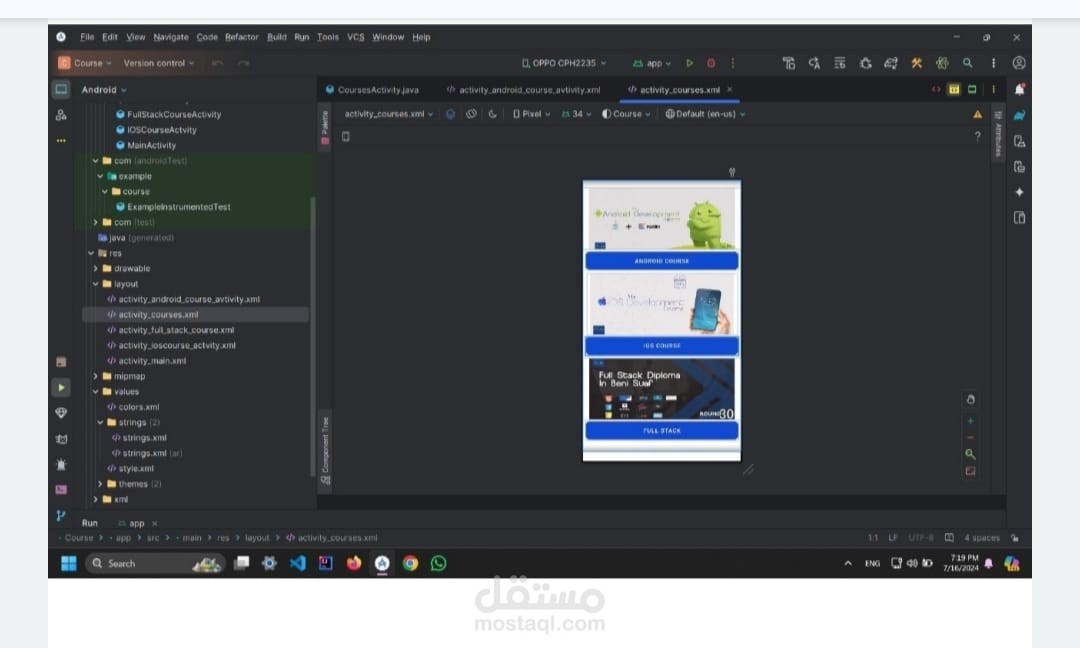Expand the drawable folder
1080x648 pixels.
coord(96,269)
